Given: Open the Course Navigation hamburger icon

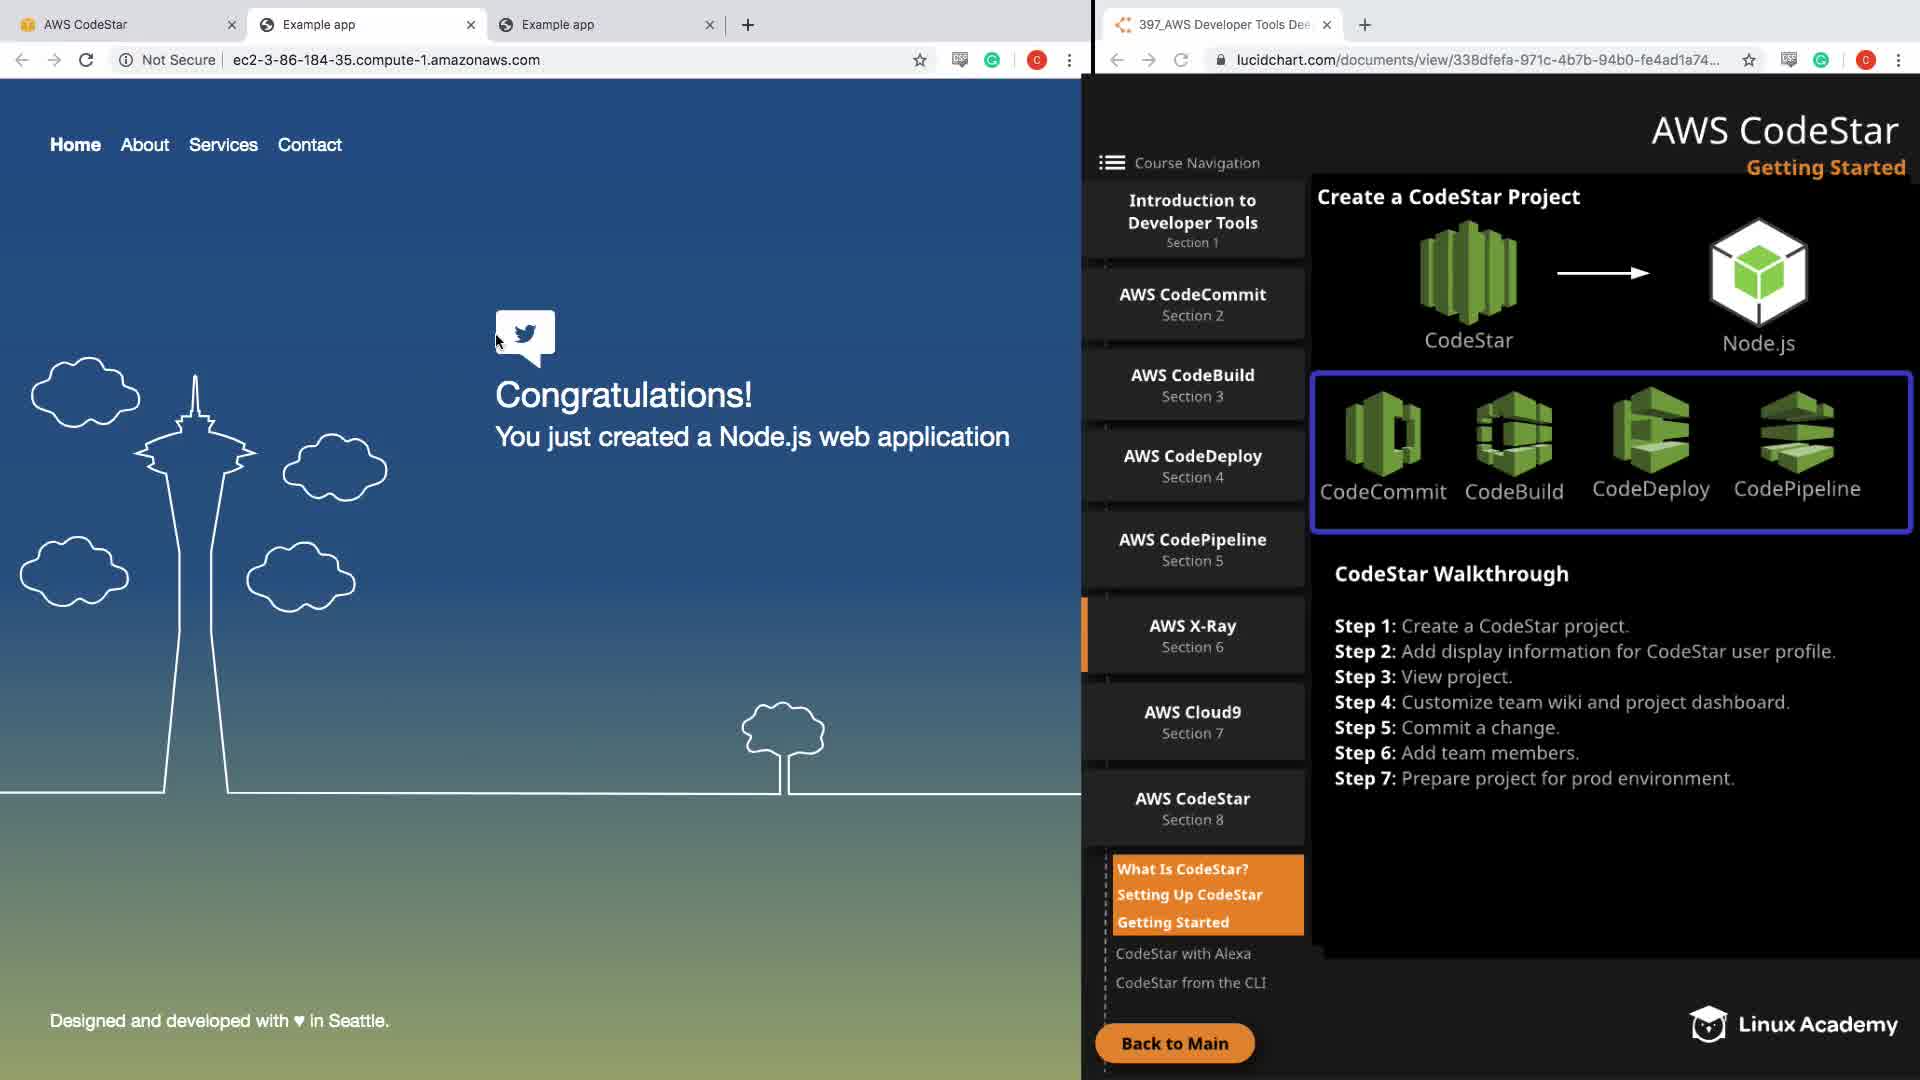Looking at the screenshot, I should 1111,163.
